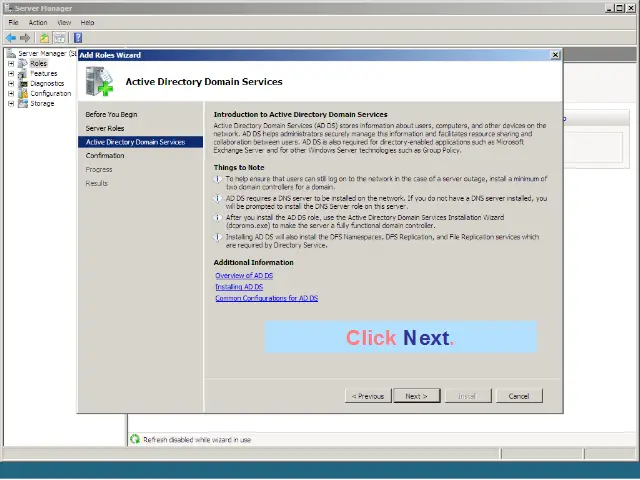The width and height of the screenshot is (640, 480).
Task: Open the Help menu
Action: click(87, 22)
